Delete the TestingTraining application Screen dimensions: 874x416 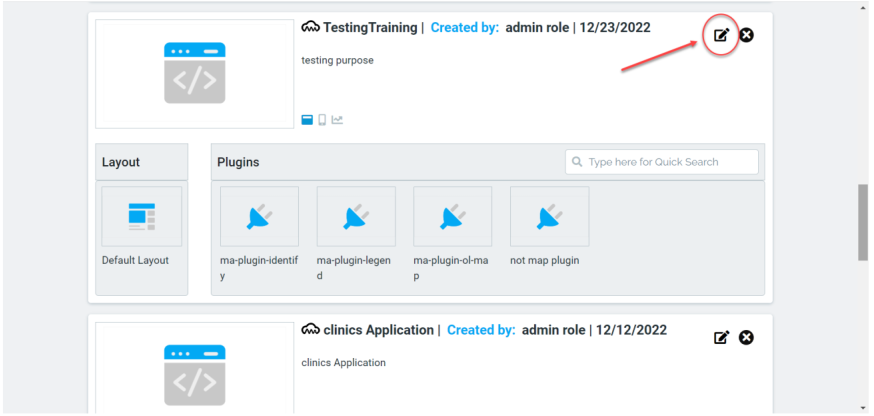[746, 35]
